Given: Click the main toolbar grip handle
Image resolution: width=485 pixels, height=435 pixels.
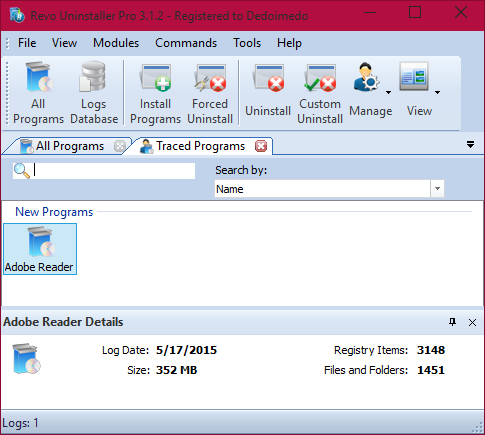Looking at the screenshot, I should 7,93.
